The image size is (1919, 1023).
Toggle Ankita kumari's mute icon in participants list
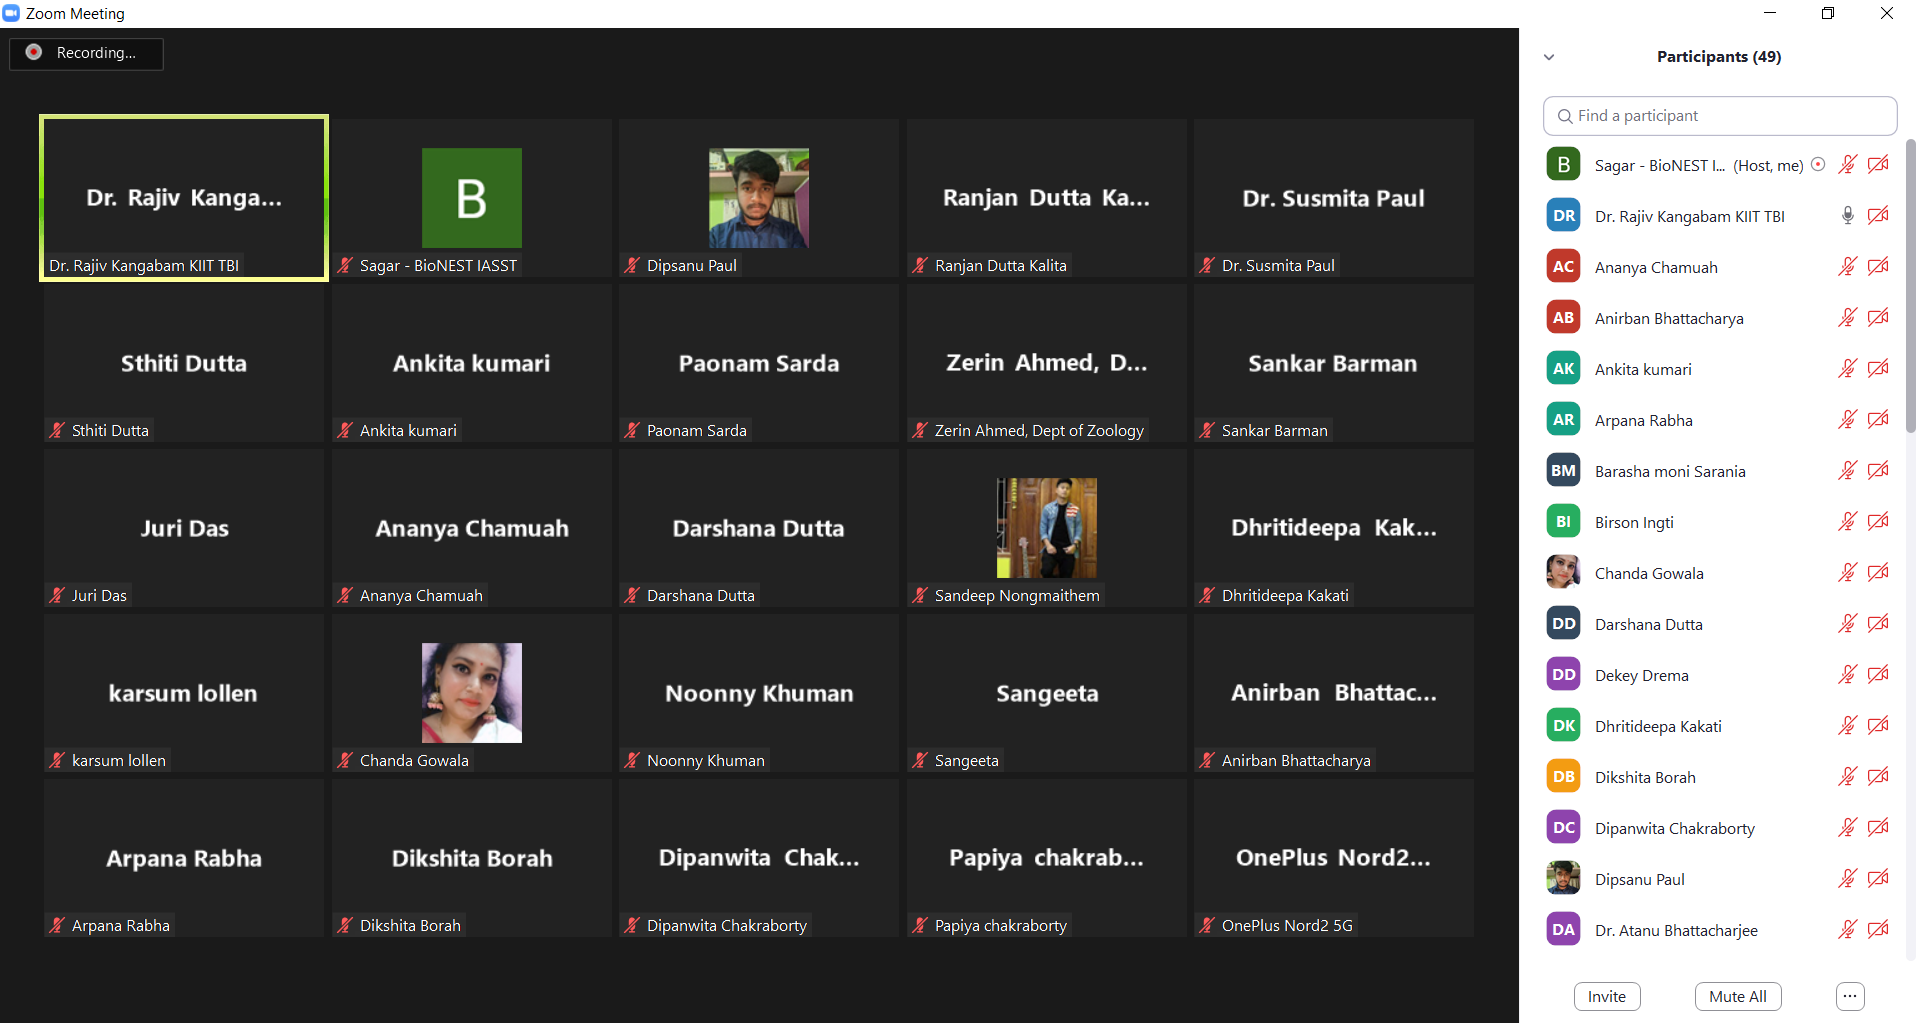[1847, 369]
